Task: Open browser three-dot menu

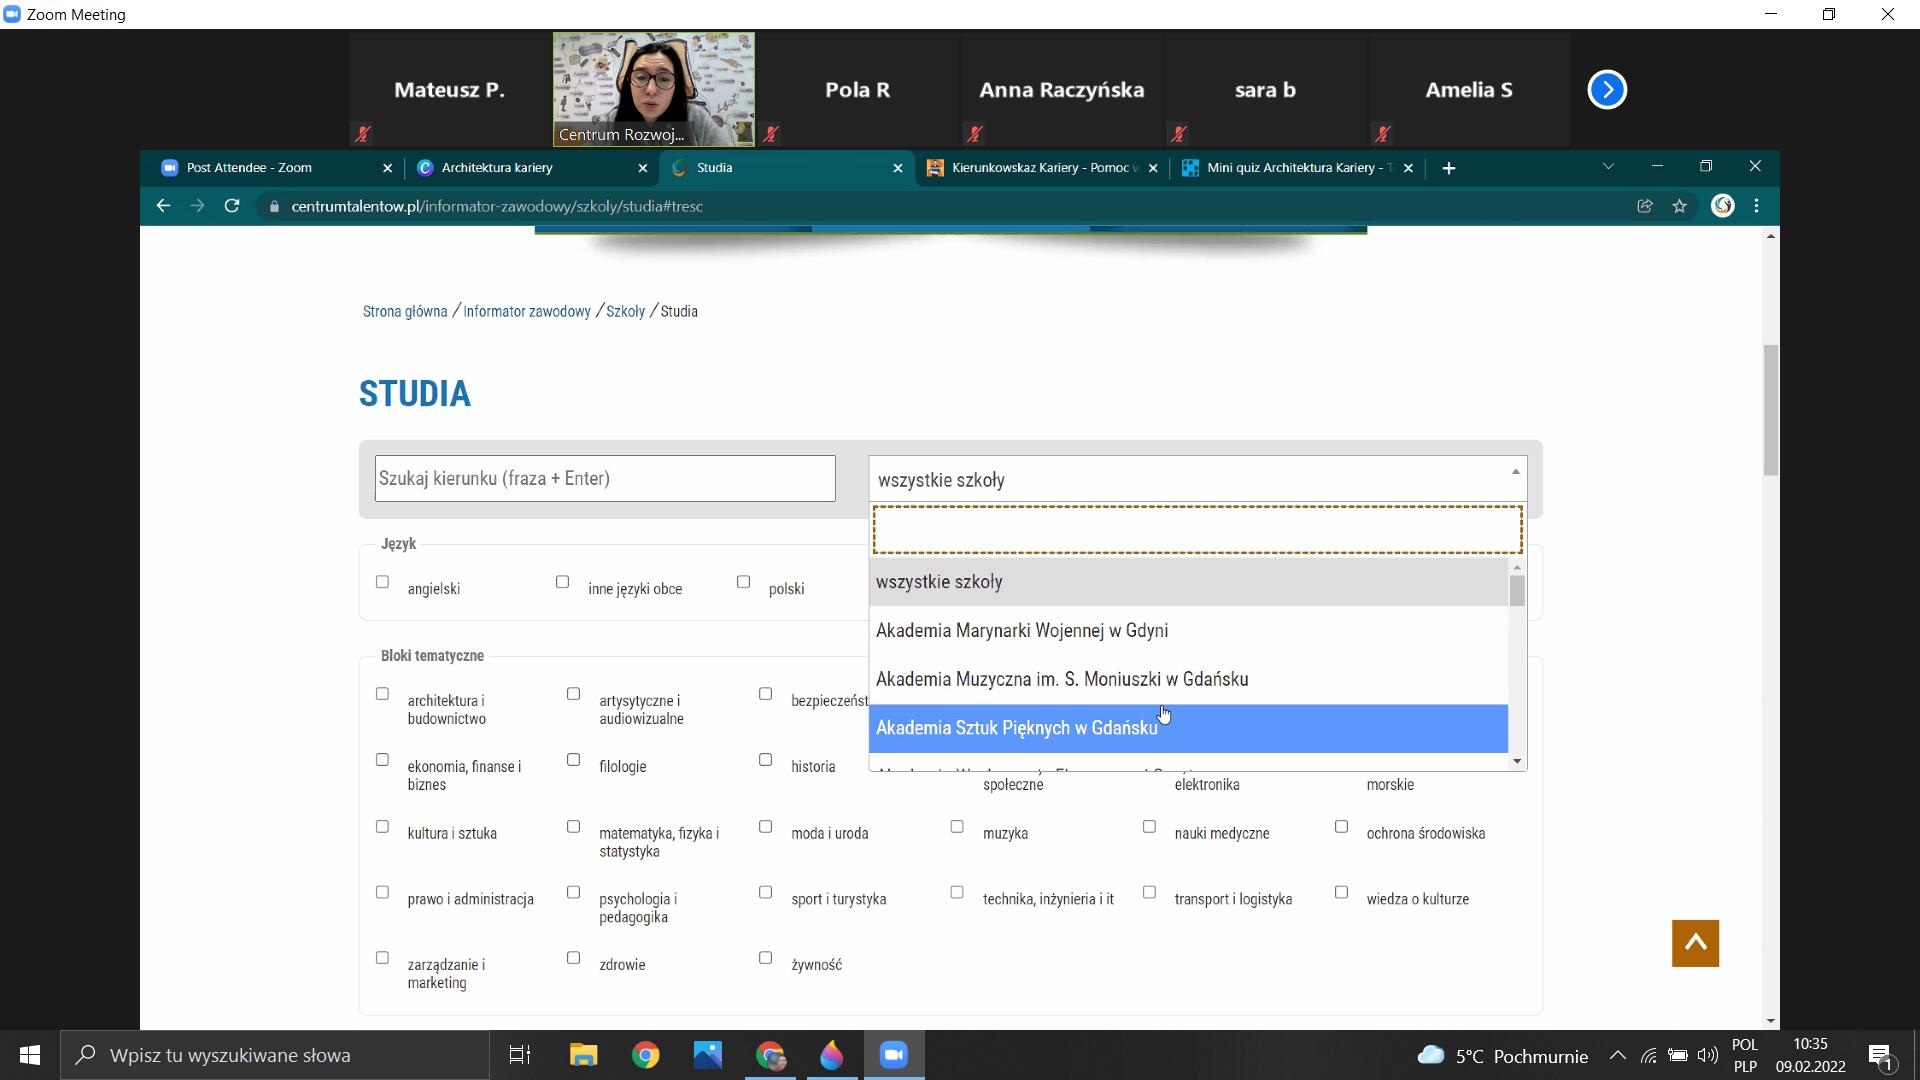Action: [1757, 206]
